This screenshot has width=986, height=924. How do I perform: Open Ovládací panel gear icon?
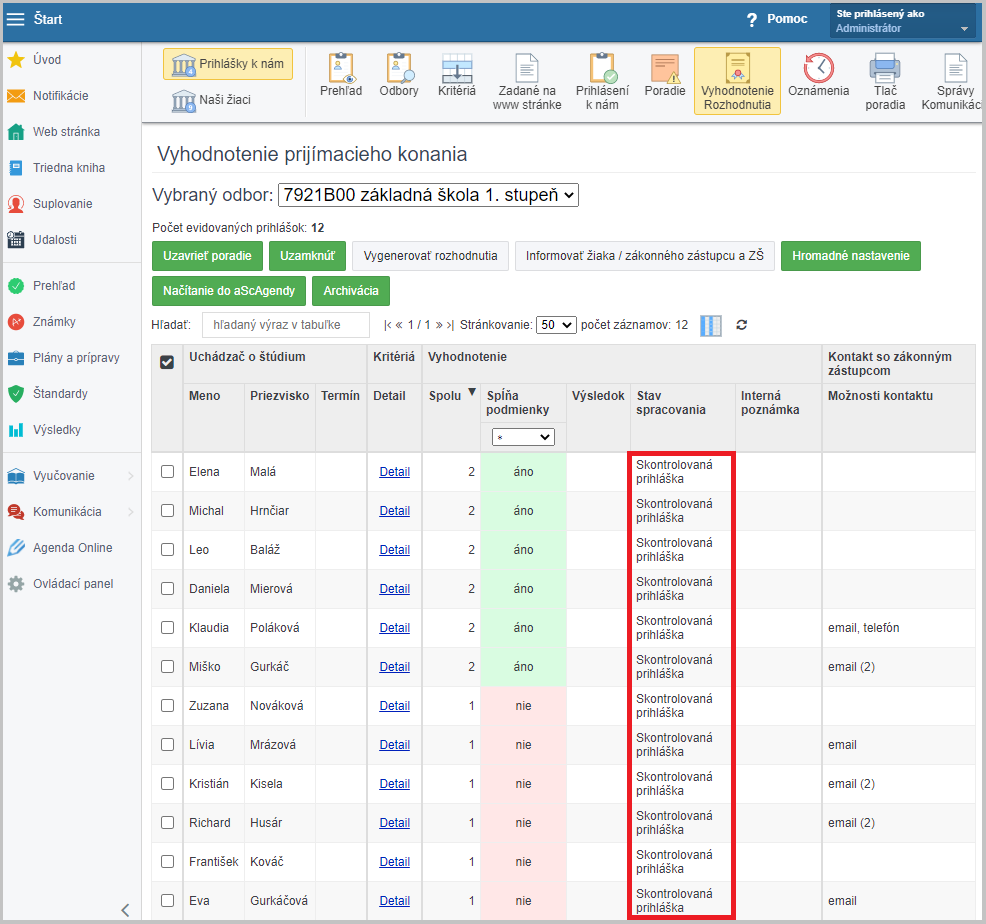(x=16, y=584)
